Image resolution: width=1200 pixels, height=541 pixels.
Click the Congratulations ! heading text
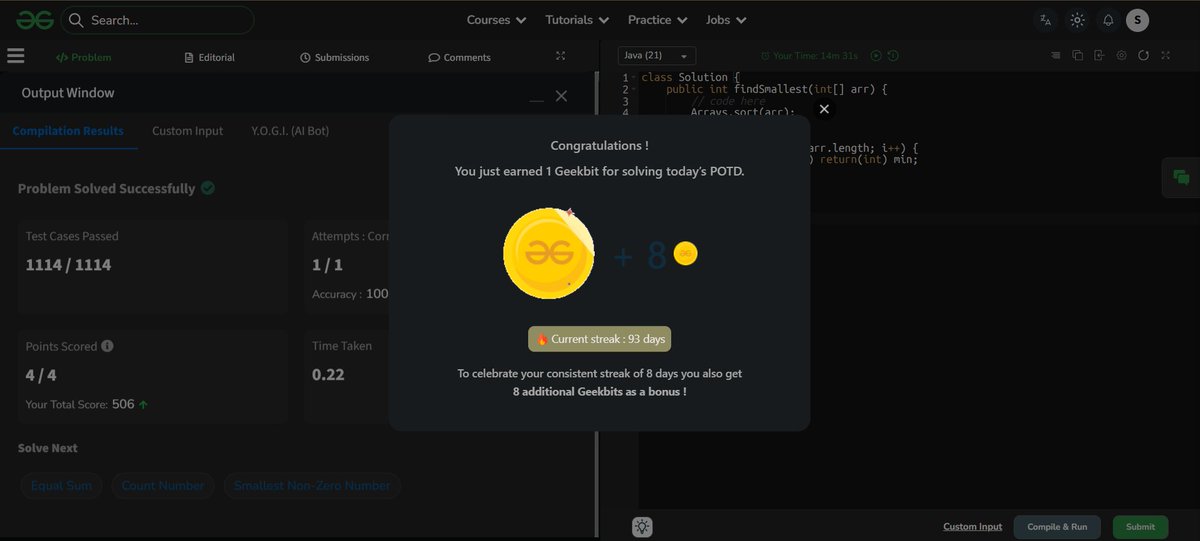click(x=599, y=146)
